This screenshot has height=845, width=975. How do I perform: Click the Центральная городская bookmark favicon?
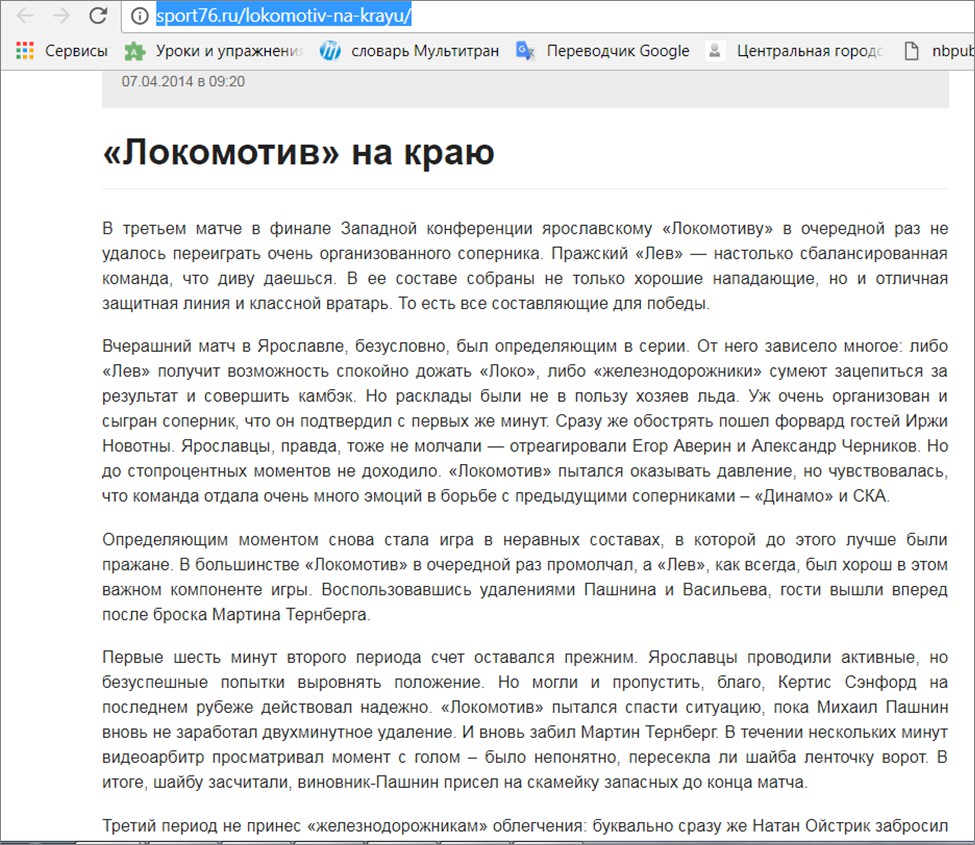[x=715, y=51]
